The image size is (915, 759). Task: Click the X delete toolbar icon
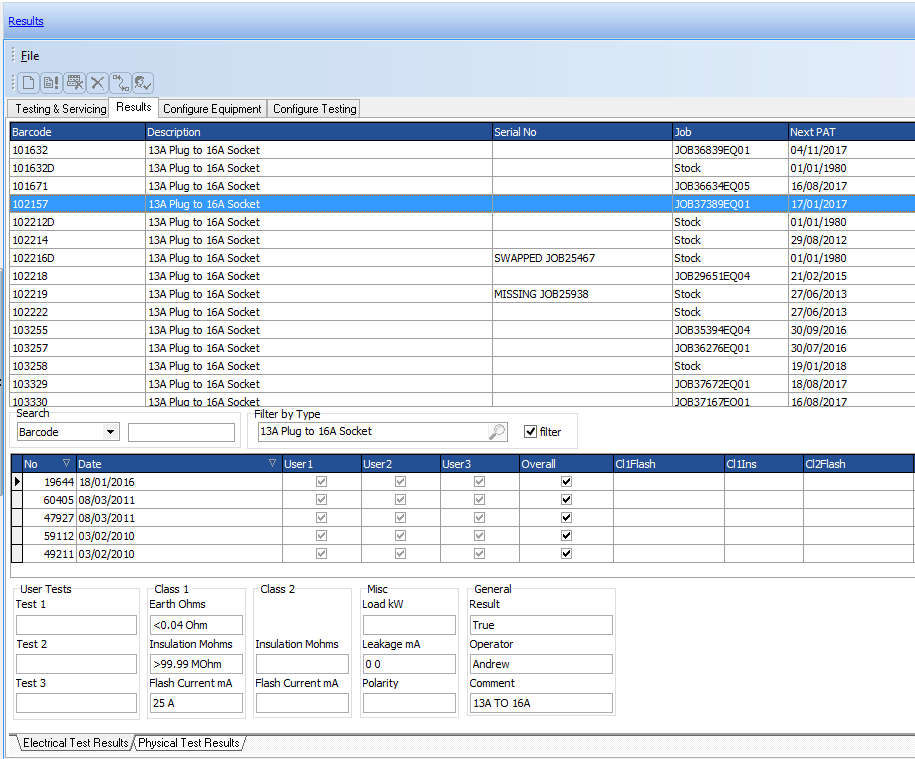click(x=97, y=83)
